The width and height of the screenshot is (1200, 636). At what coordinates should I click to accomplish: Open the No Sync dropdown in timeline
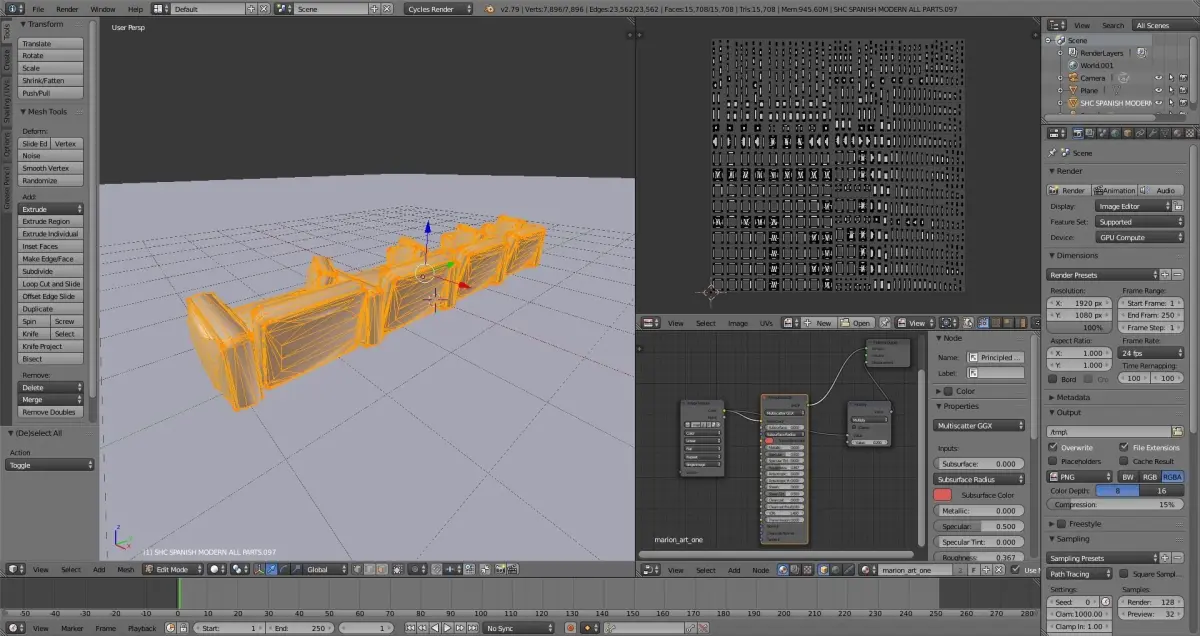(520, 628)
